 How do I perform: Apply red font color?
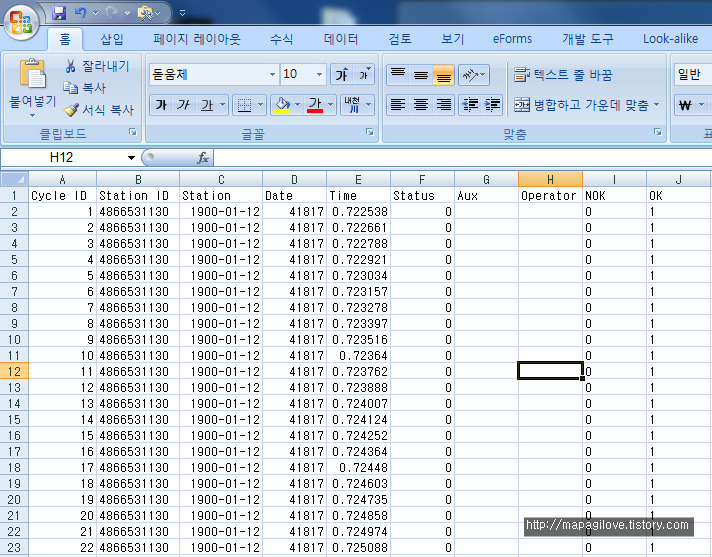tap(315, 105)
